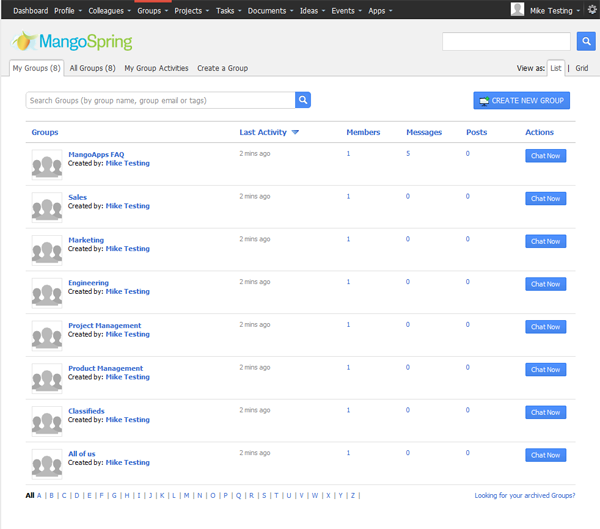Open the Product Management group link
600x529 pixels.
tap(106, 368)
